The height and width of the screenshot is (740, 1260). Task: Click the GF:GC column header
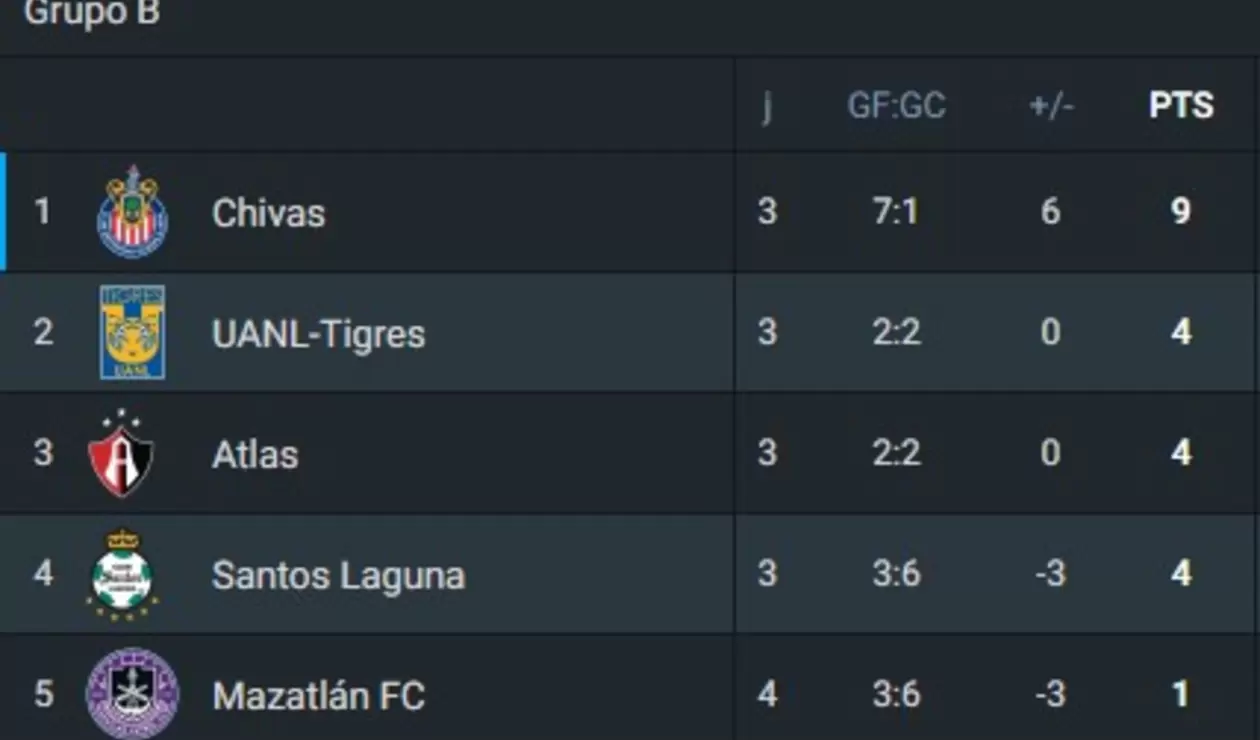pyautogui.click(x=897, y=104)
